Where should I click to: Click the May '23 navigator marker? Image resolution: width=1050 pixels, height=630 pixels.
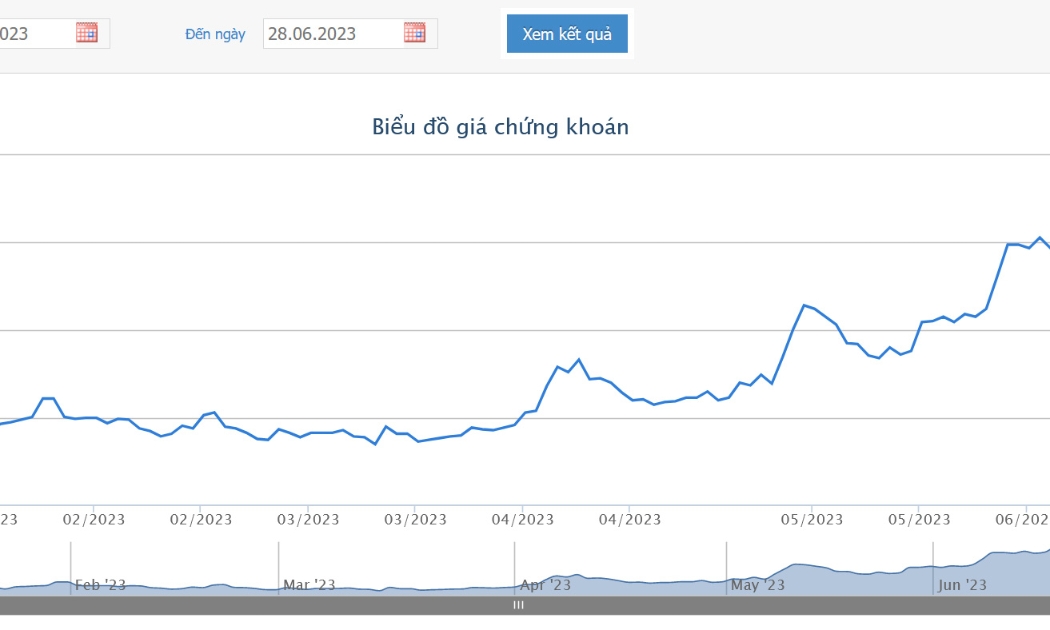pyautogui.click(x=757, y=585)
